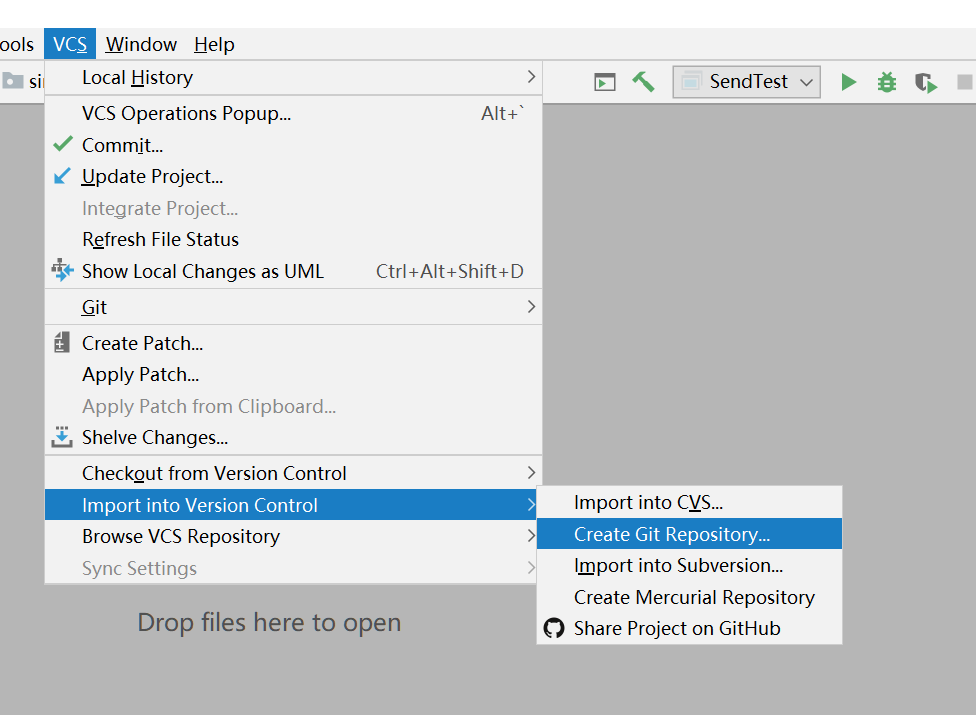976x715 pixels.
Task: Select Shelve Changes... menu item
Action: coord(293,437)
